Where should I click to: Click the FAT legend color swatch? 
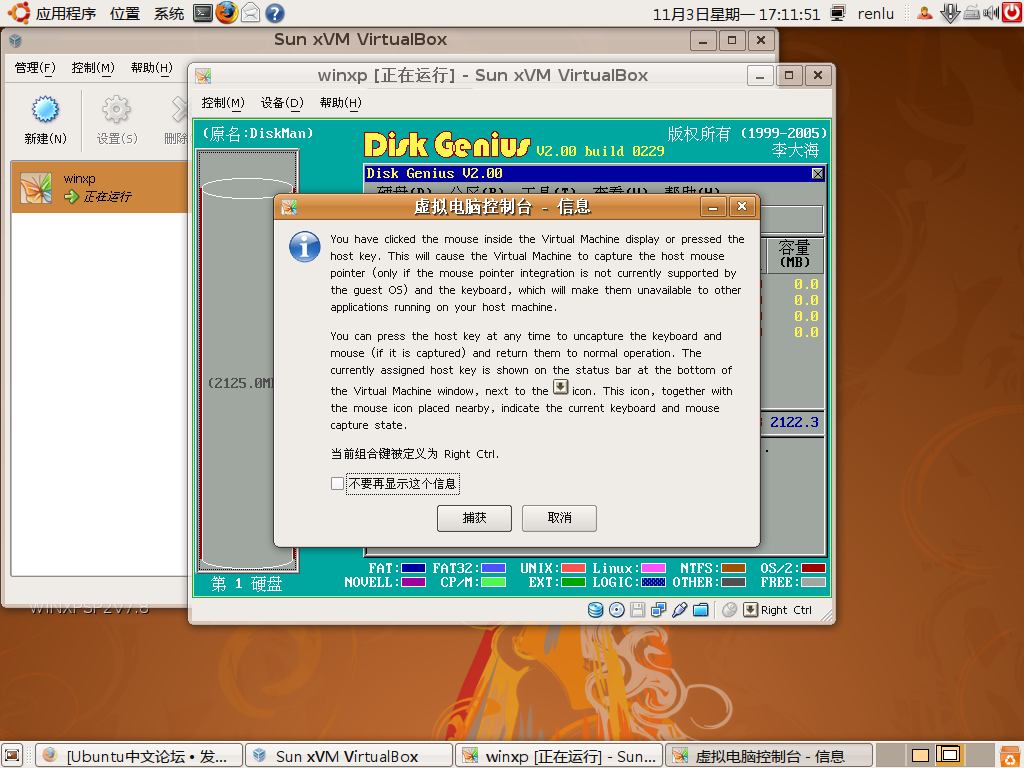click(x=413, y=568)
